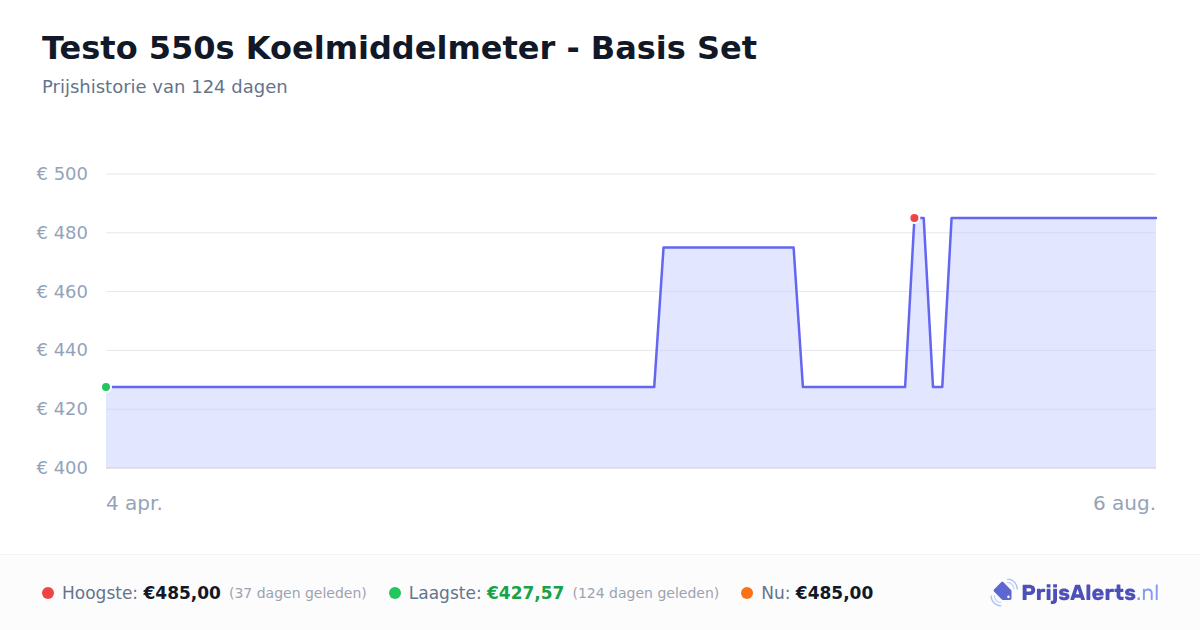The width and height of the screenshot is (1200, 630).
Task: Click the 6 aug. end date label
Action: pyautogui.click(x=1124, y=503)
